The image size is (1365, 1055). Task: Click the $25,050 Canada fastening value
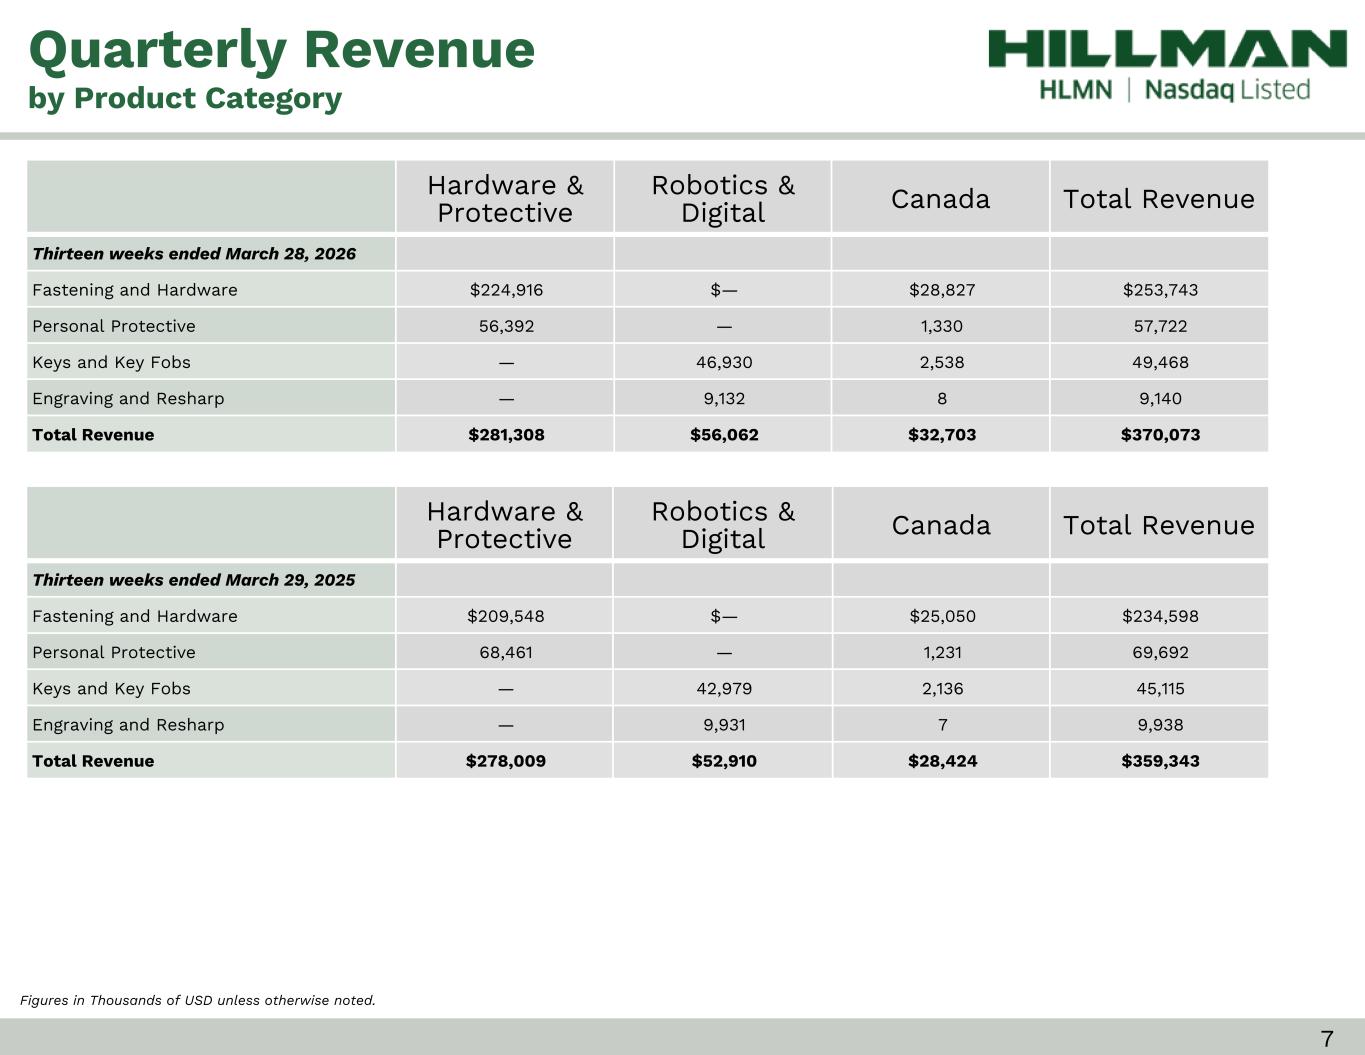tap(942, 616)
